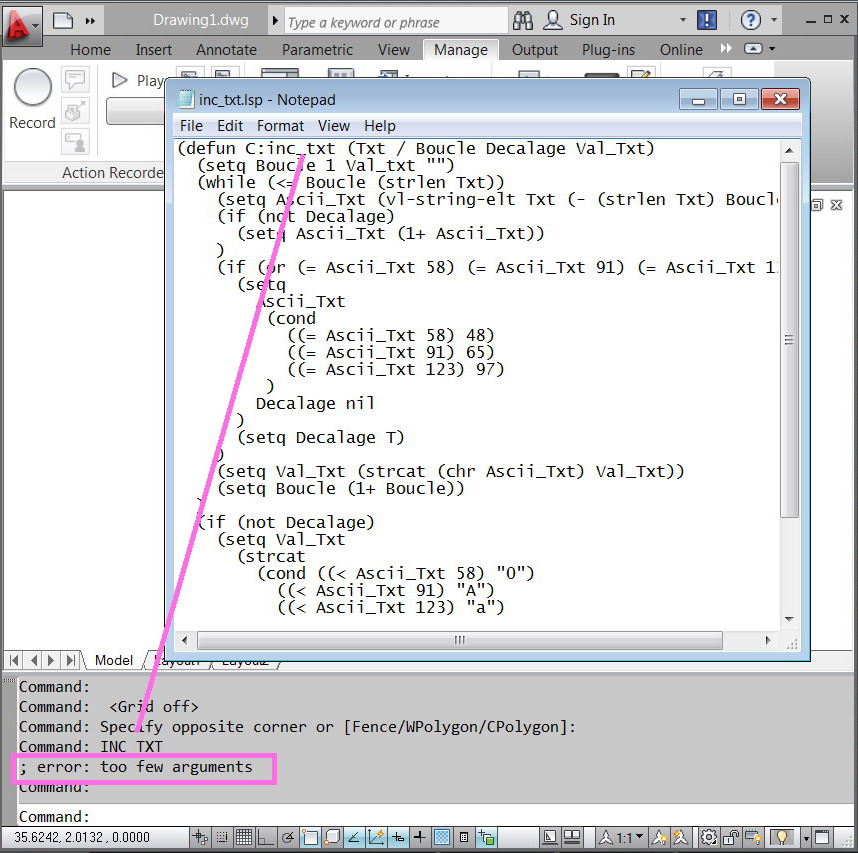Show more ribbon tabs with the double arrow
Viewport: 858px width, 853px height.
[726, 49]
